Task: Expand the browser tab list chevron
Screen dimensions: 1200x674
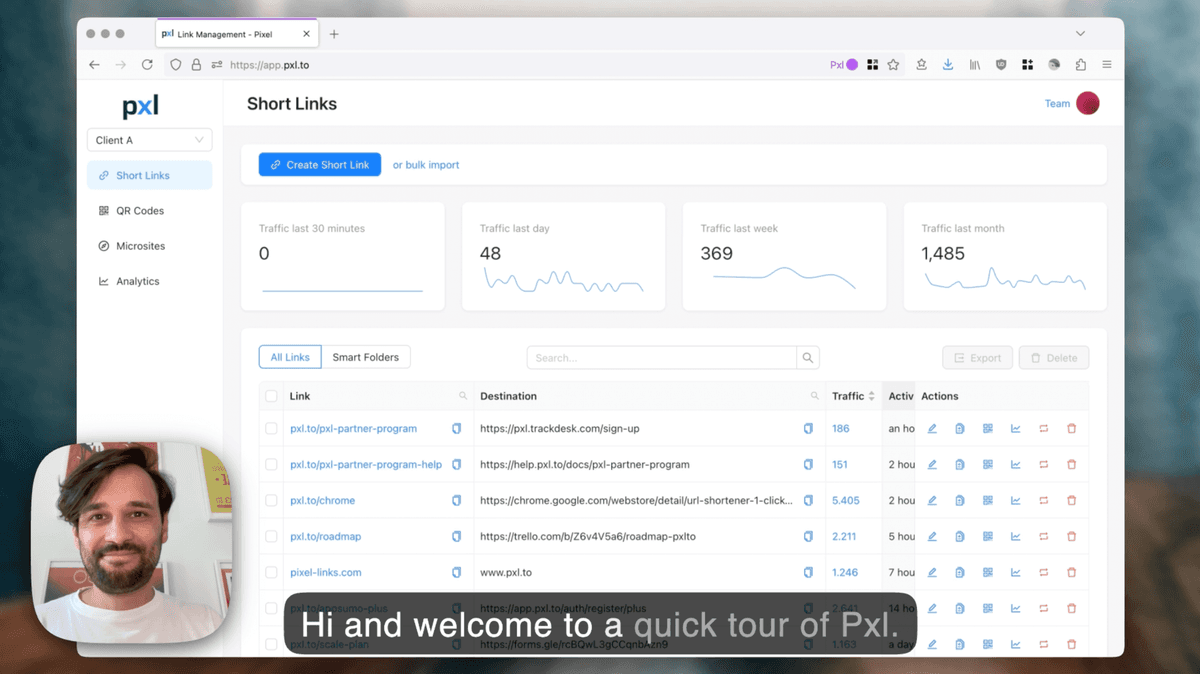Action: 1079,33
